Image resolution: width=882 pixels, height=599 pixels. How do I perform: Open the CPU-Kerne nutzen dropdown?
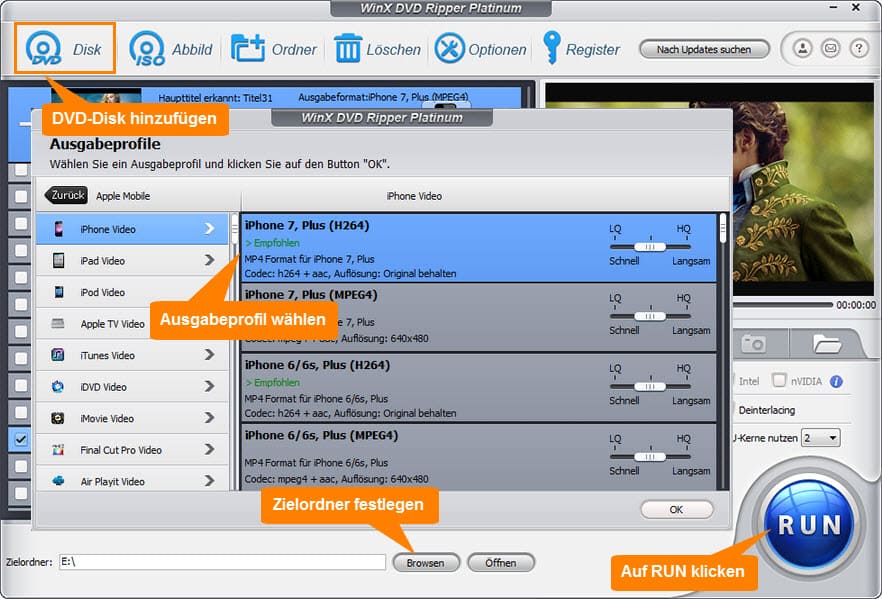[820, 438]
